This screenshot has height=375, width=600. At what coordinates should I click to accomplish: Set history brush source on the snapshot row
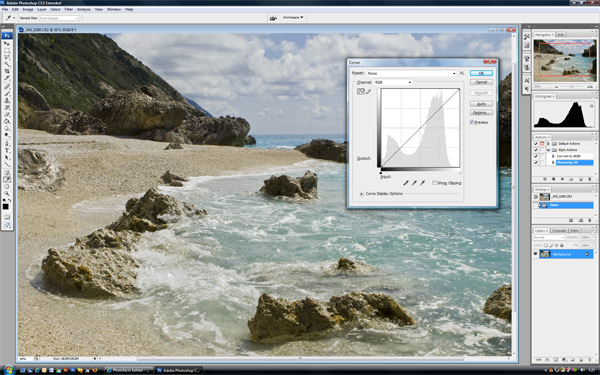pos(536,197)
